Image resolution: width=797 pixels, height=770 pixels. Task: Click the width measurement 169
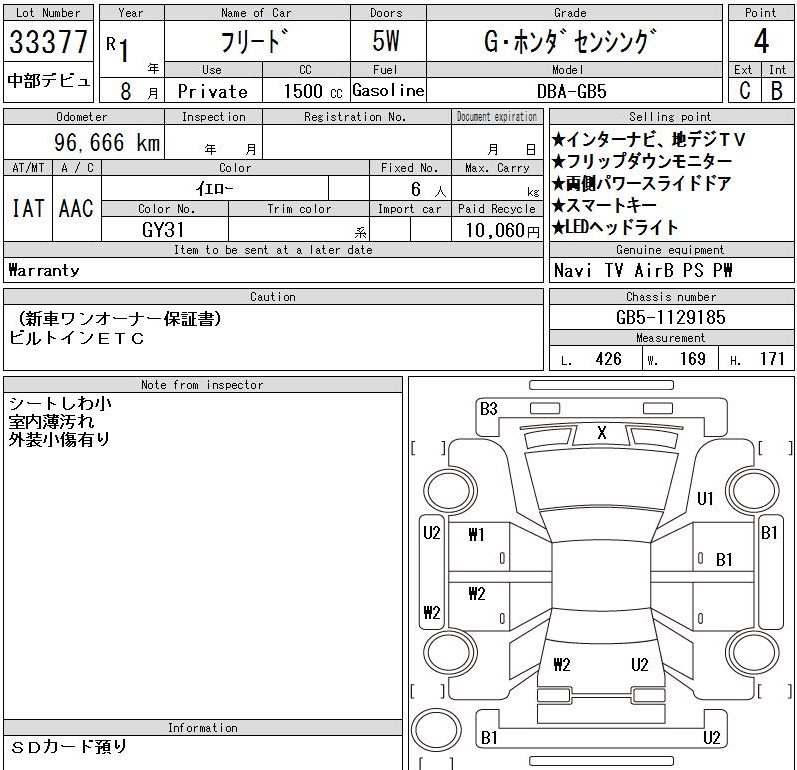pos(692,359)
